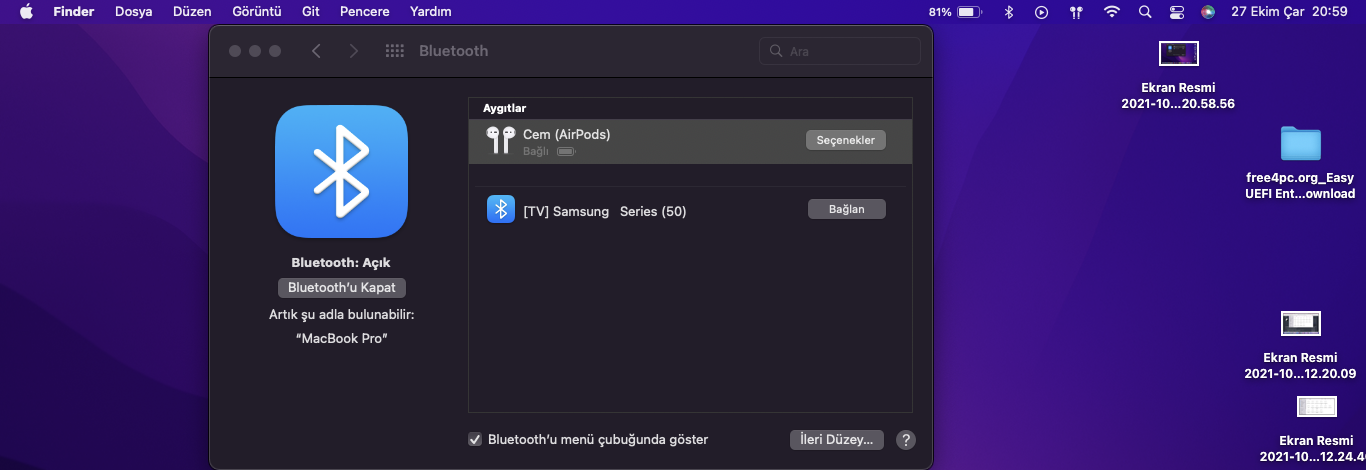This screenshot has height=470, width=1366.
Task: Open the Pencere menu
Action: tap(362, 12)
